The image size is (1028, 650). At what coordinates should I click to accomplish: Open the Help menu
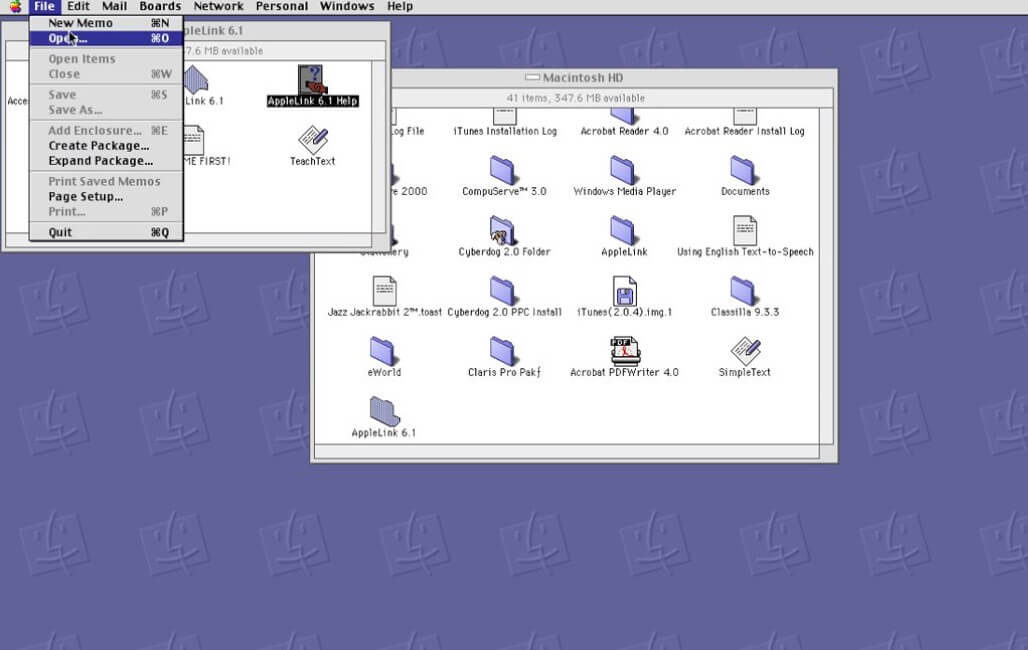tap(400, 7)
